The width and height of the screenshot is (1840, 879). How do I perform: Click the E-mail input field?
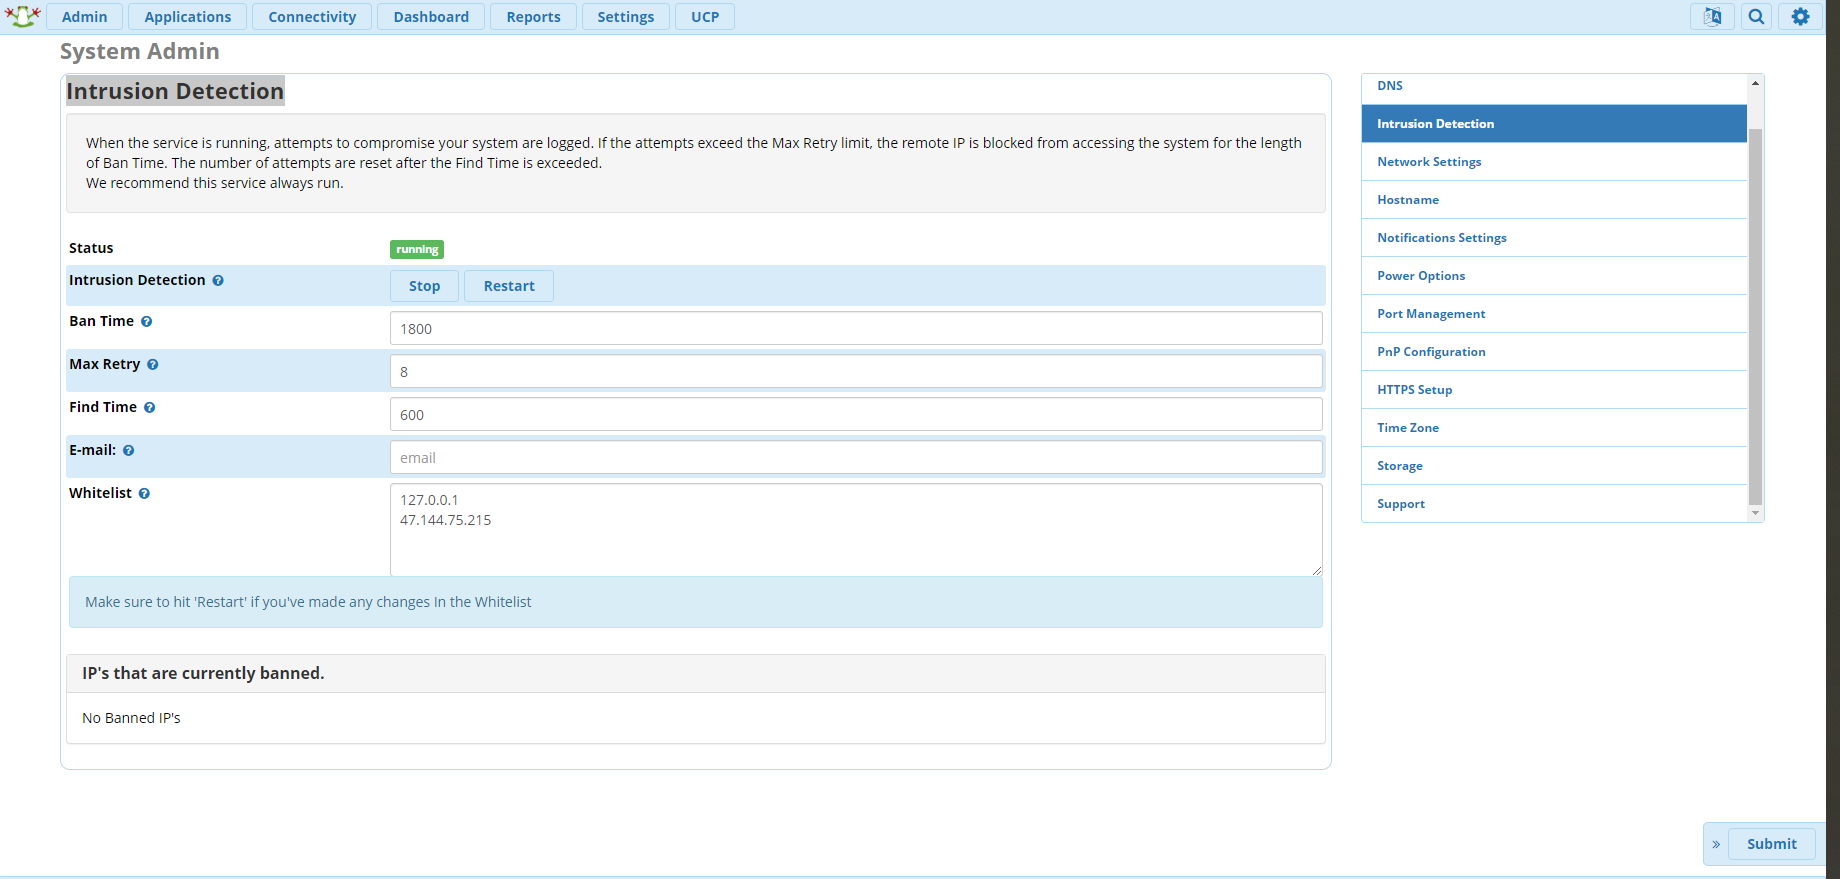(x=856, y=458)
